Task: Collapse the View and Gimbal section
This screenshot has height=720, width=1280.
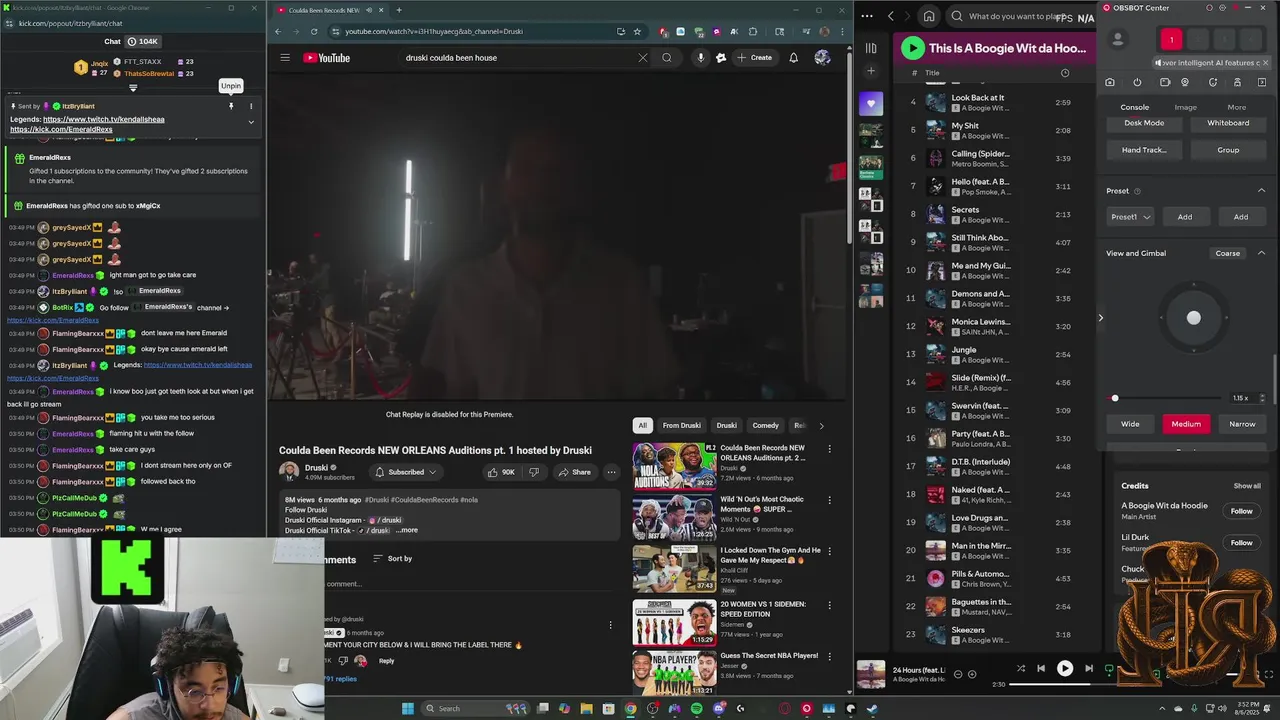Action: pos(1261,253)
